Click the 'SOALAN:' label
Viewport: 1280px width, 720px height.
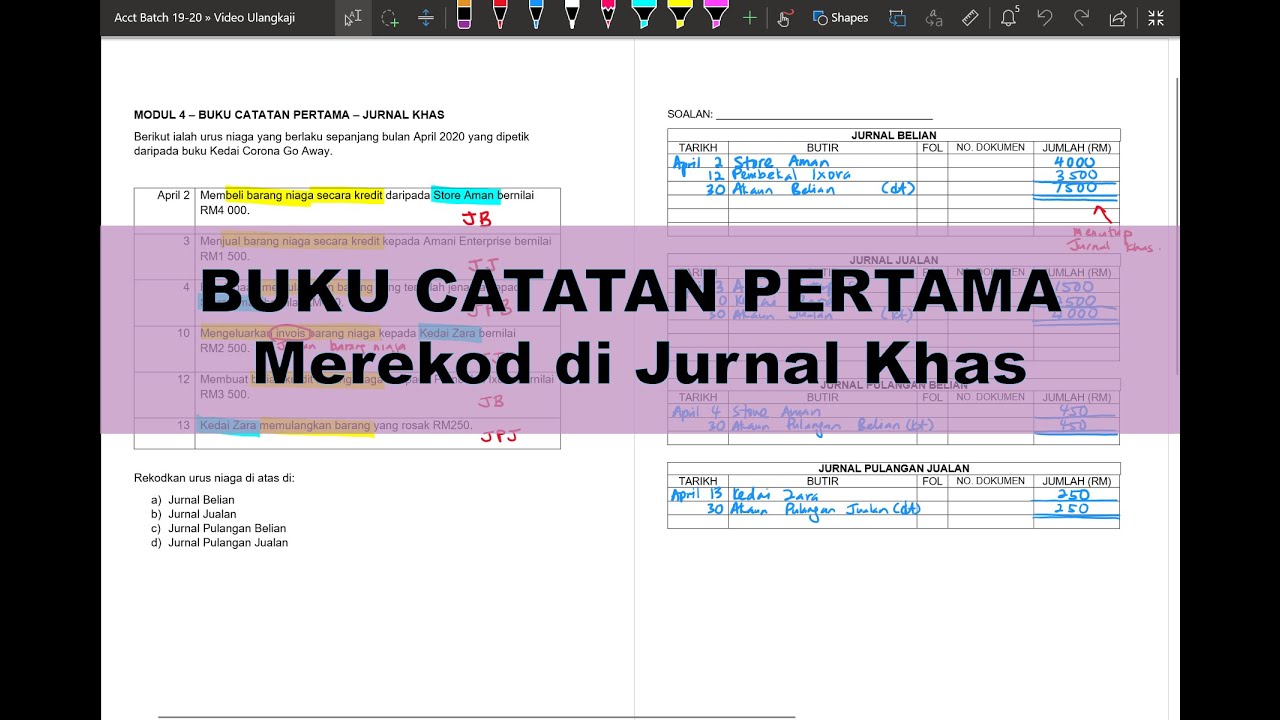[x=690, y=114]
